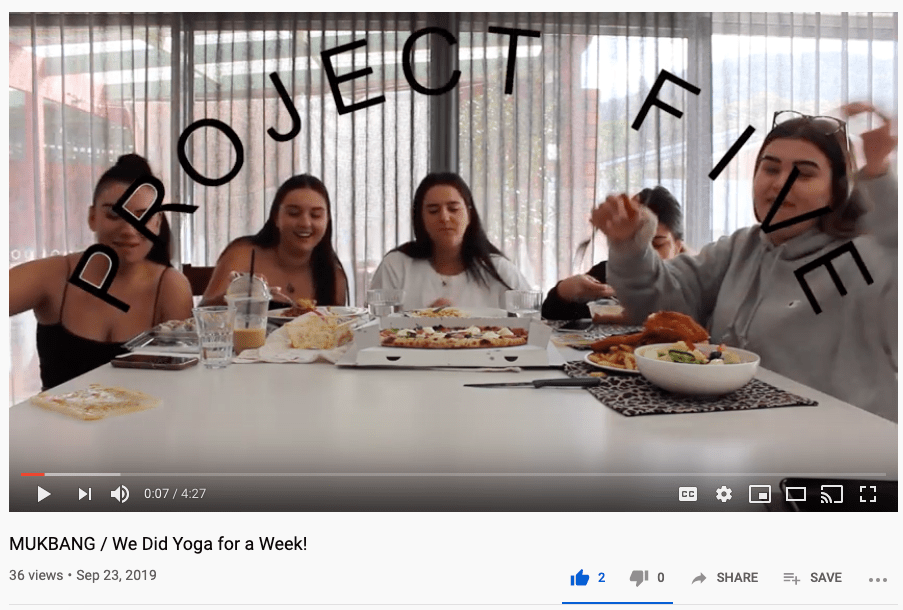Like the video with thumbs up
Screen dimensions: 903x610
[580, 577]
